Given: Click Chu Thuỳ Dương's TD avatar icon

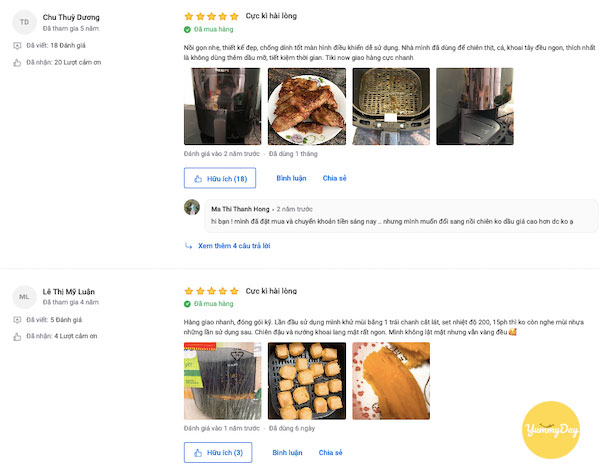Looking at the screenshot, I should point(24,22).
